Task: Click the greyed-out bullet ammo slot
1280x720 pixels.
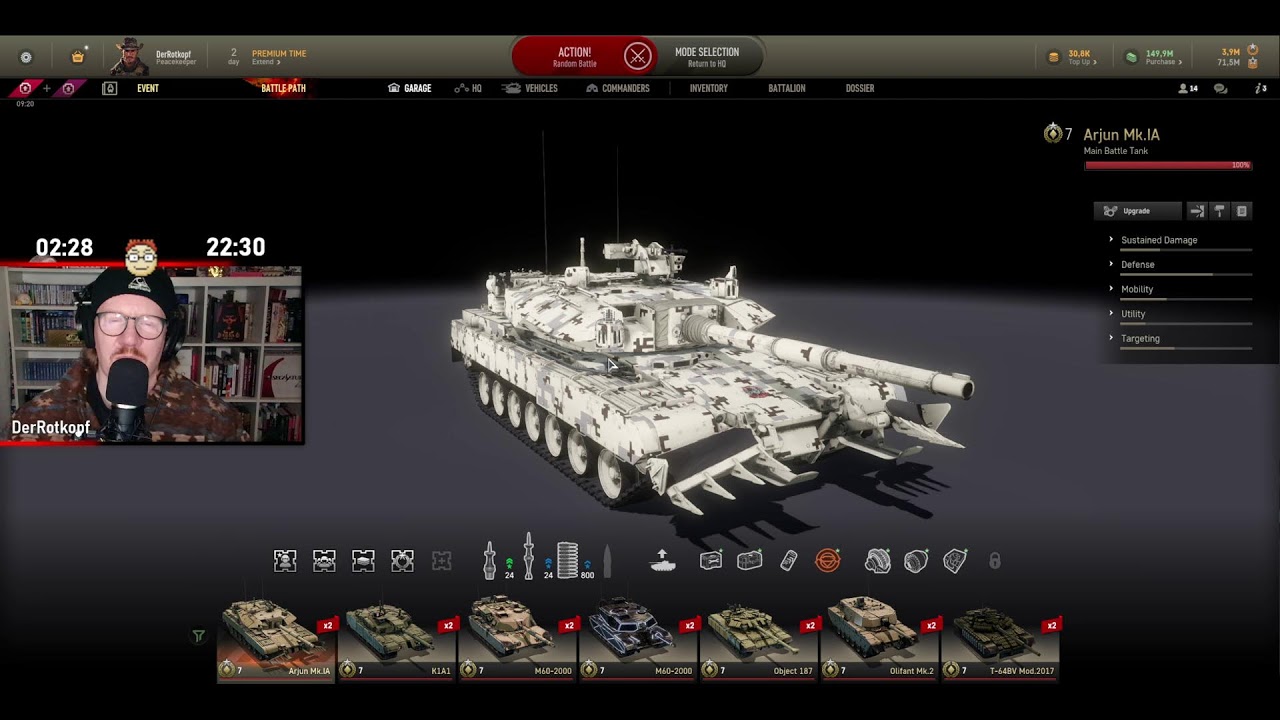Action: point(607,562)
